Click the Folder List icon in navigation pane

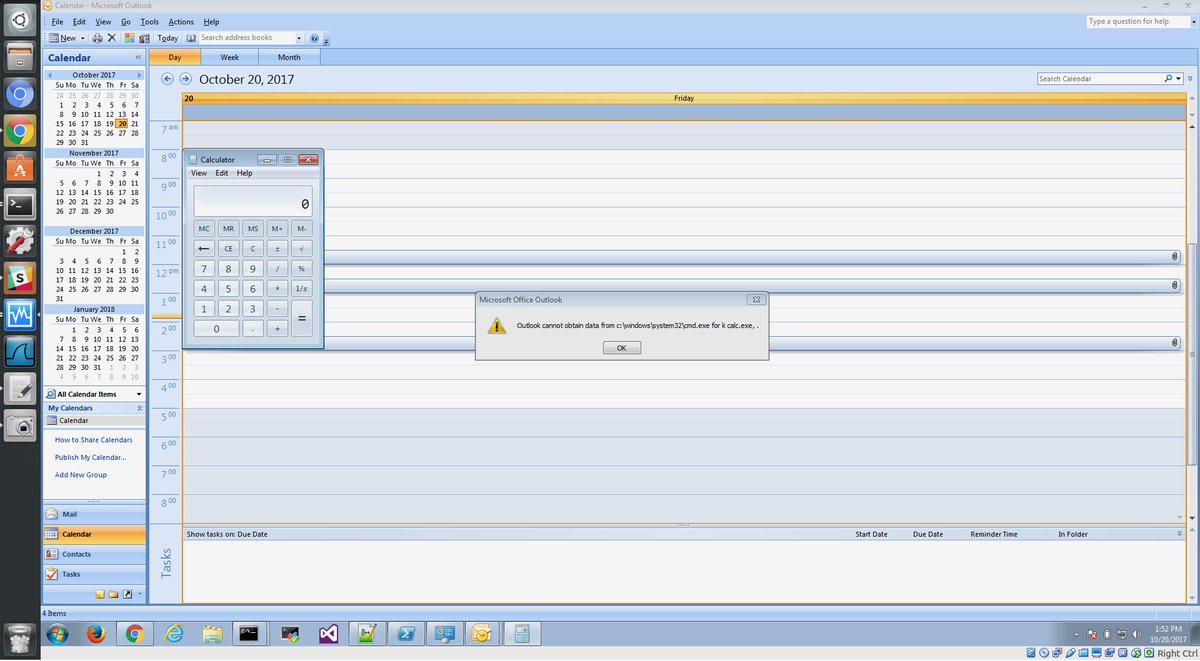click(x=114, y=594)
